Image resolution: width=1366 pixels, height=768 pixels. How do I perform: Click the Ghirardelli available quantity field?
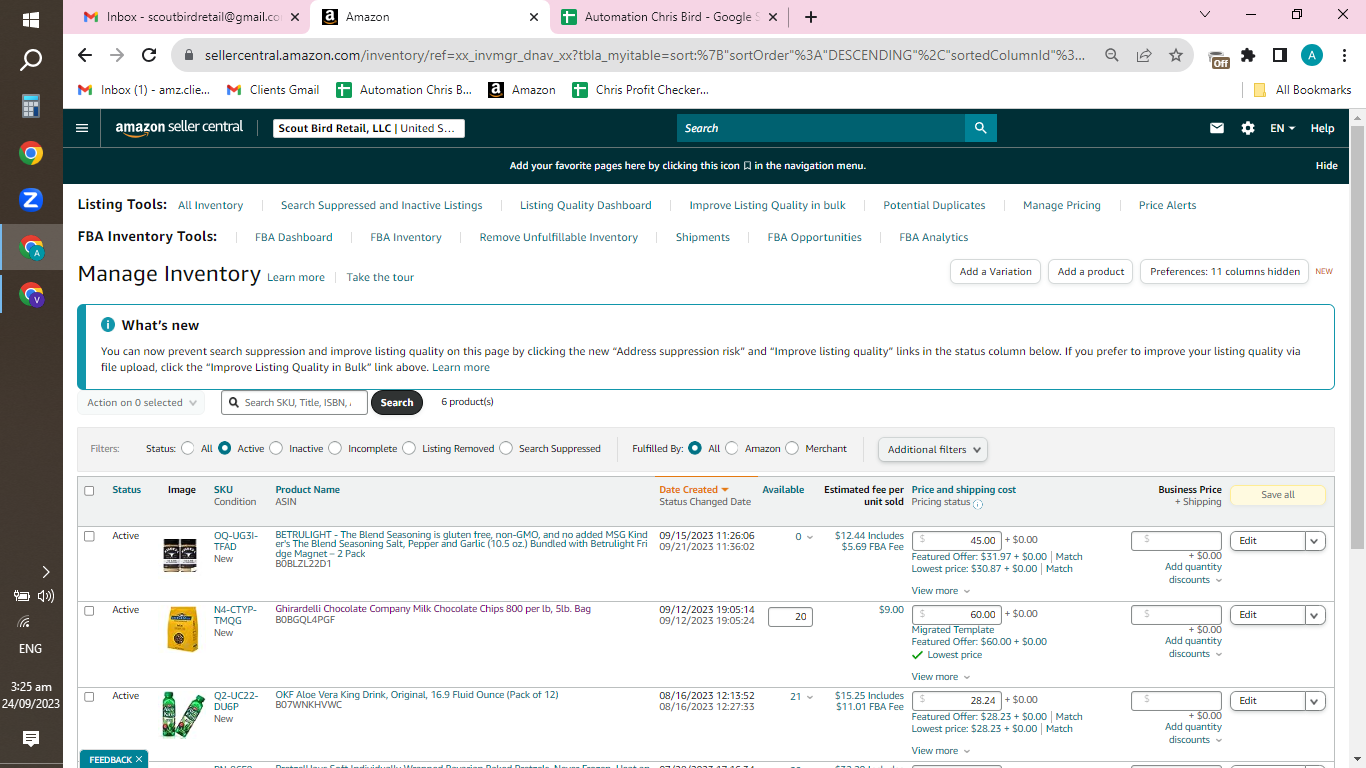click(x=790, y=617)
